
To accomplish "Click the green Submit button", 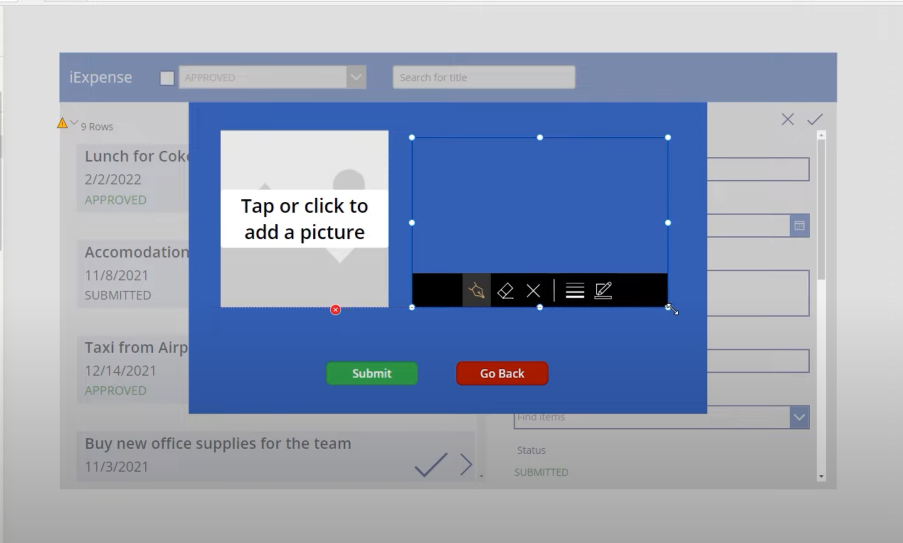I will point(372,373).
